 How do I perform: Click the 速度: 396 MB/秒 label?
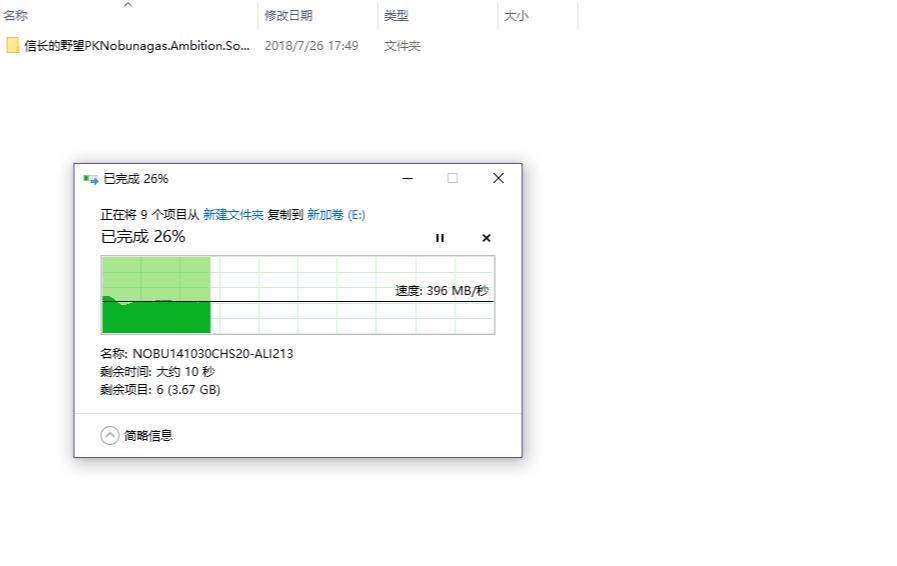click(442, 291)
